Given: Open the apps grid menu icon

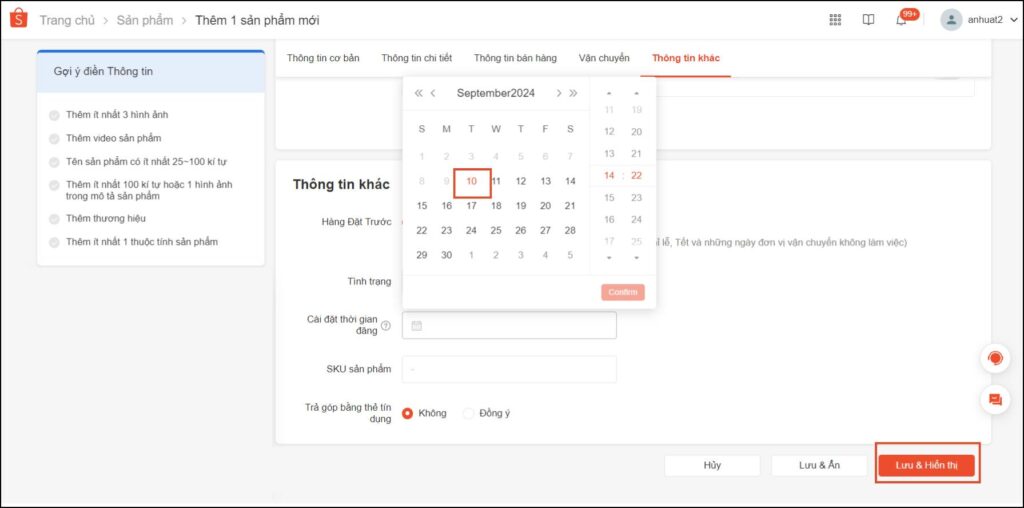Looking at the screenshot, I should (x=836, y=20).
